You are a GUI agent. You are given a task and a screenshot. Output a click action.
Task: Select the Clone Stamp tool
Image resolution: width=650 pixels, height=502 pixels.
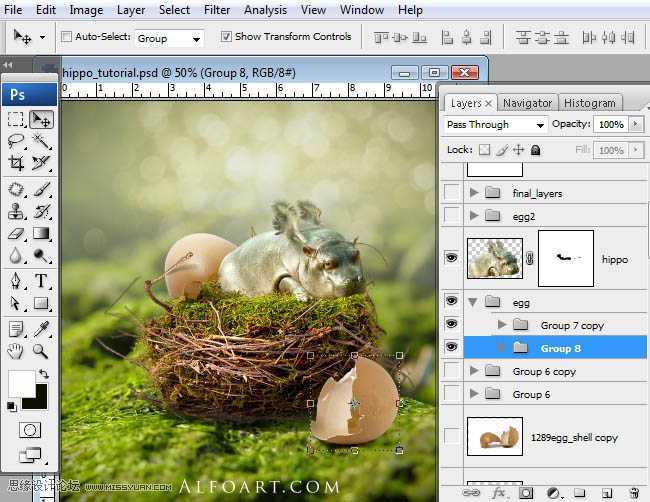(x=16, y=211)
